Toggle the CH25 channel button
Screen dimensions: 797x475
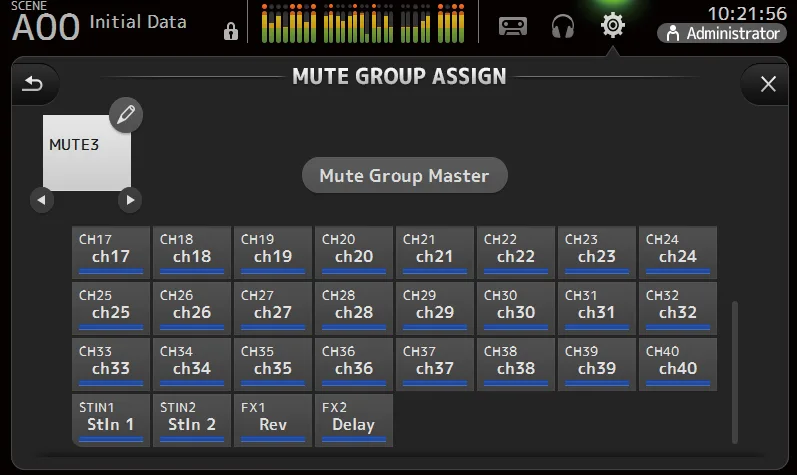pyautogui.click(x=111, y=308)
